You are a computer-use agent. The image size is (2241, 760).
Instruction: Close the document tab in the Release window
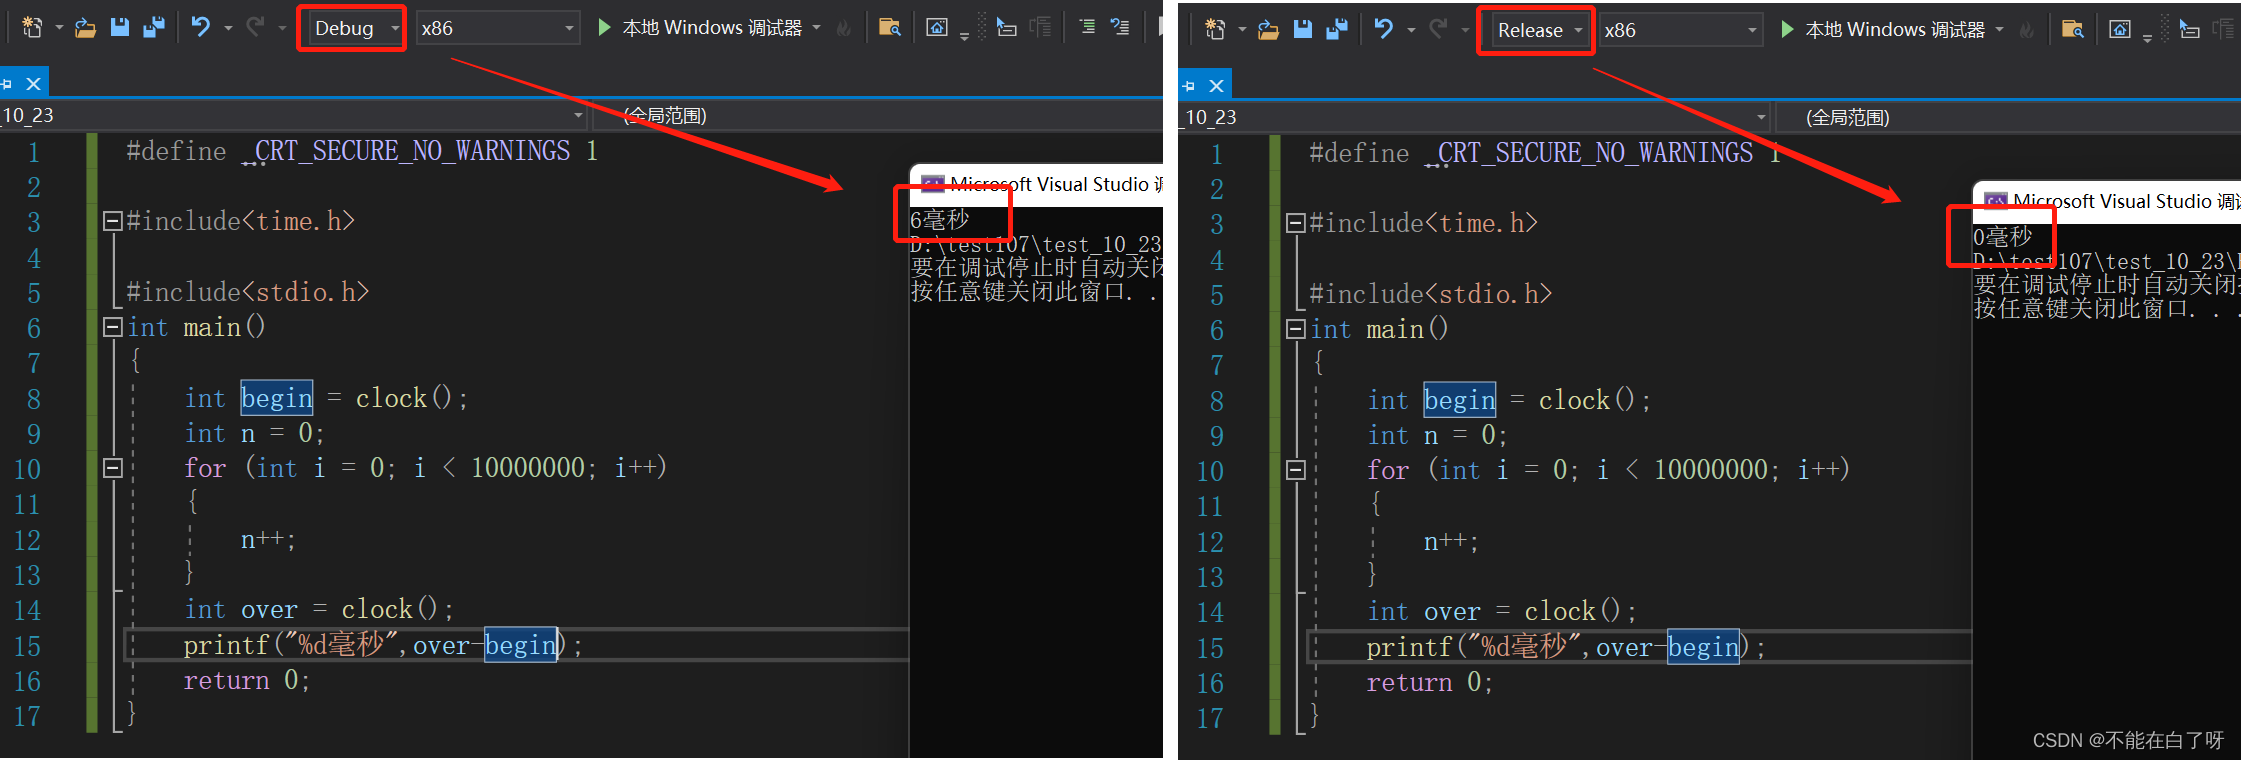[1216, 86]
